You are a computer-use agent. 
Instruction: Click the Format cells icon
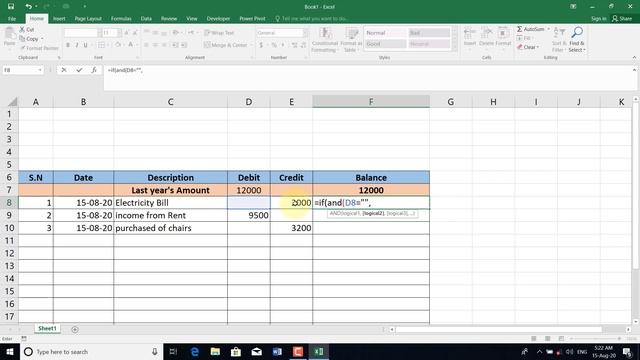click(503, 33)
